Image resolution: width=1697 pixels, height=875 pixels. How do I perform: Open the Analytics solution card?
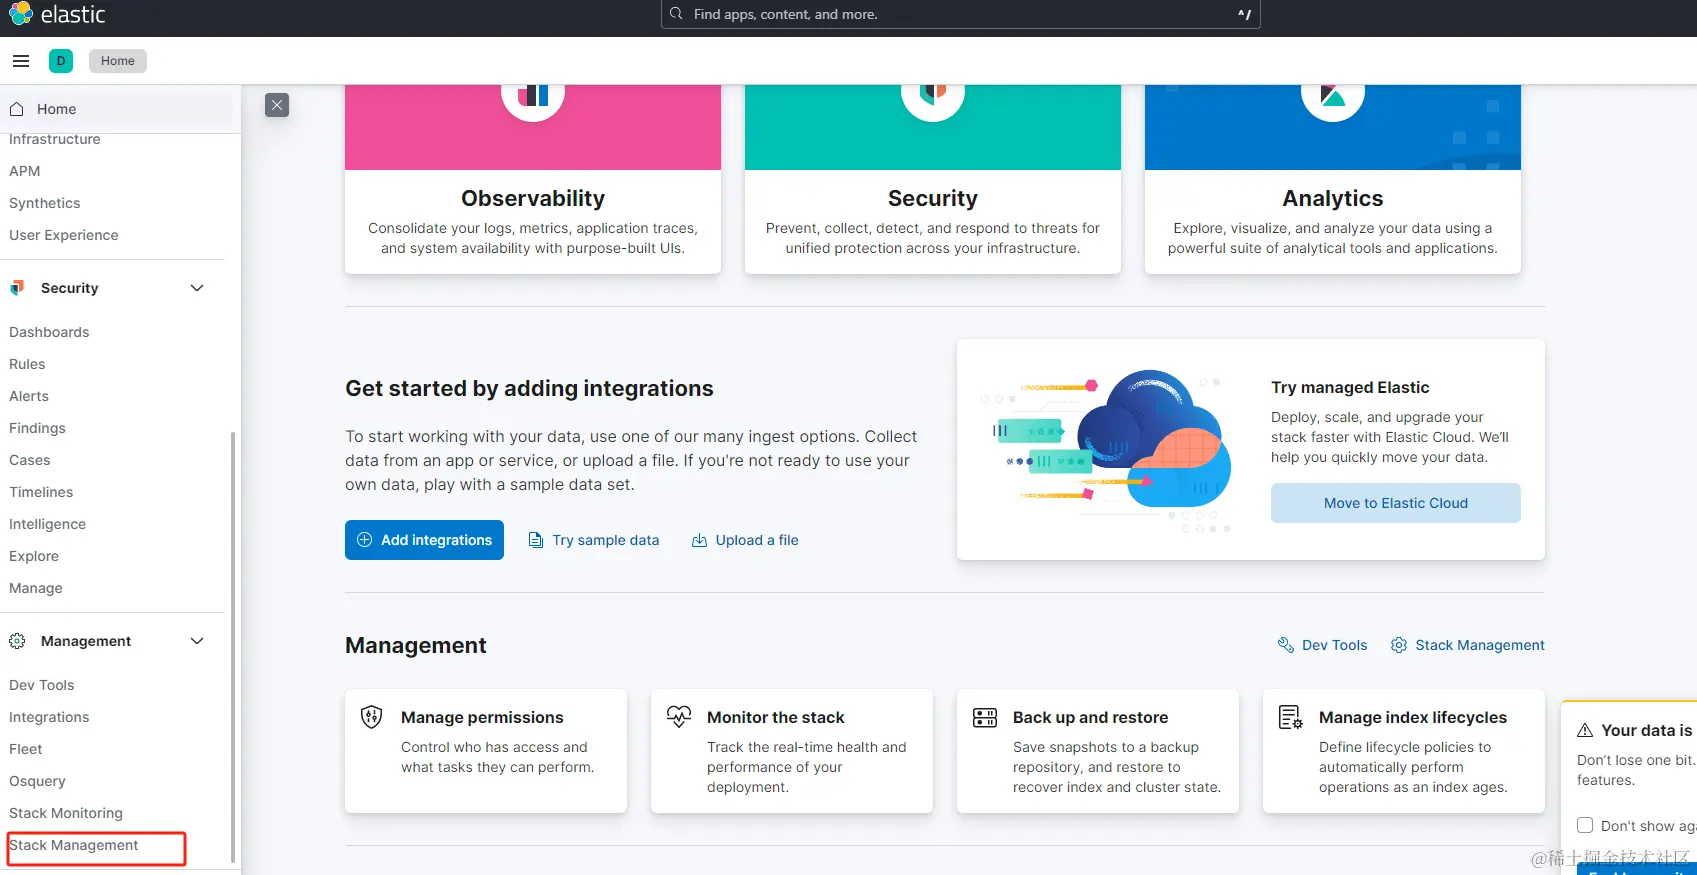(1333, 179)
